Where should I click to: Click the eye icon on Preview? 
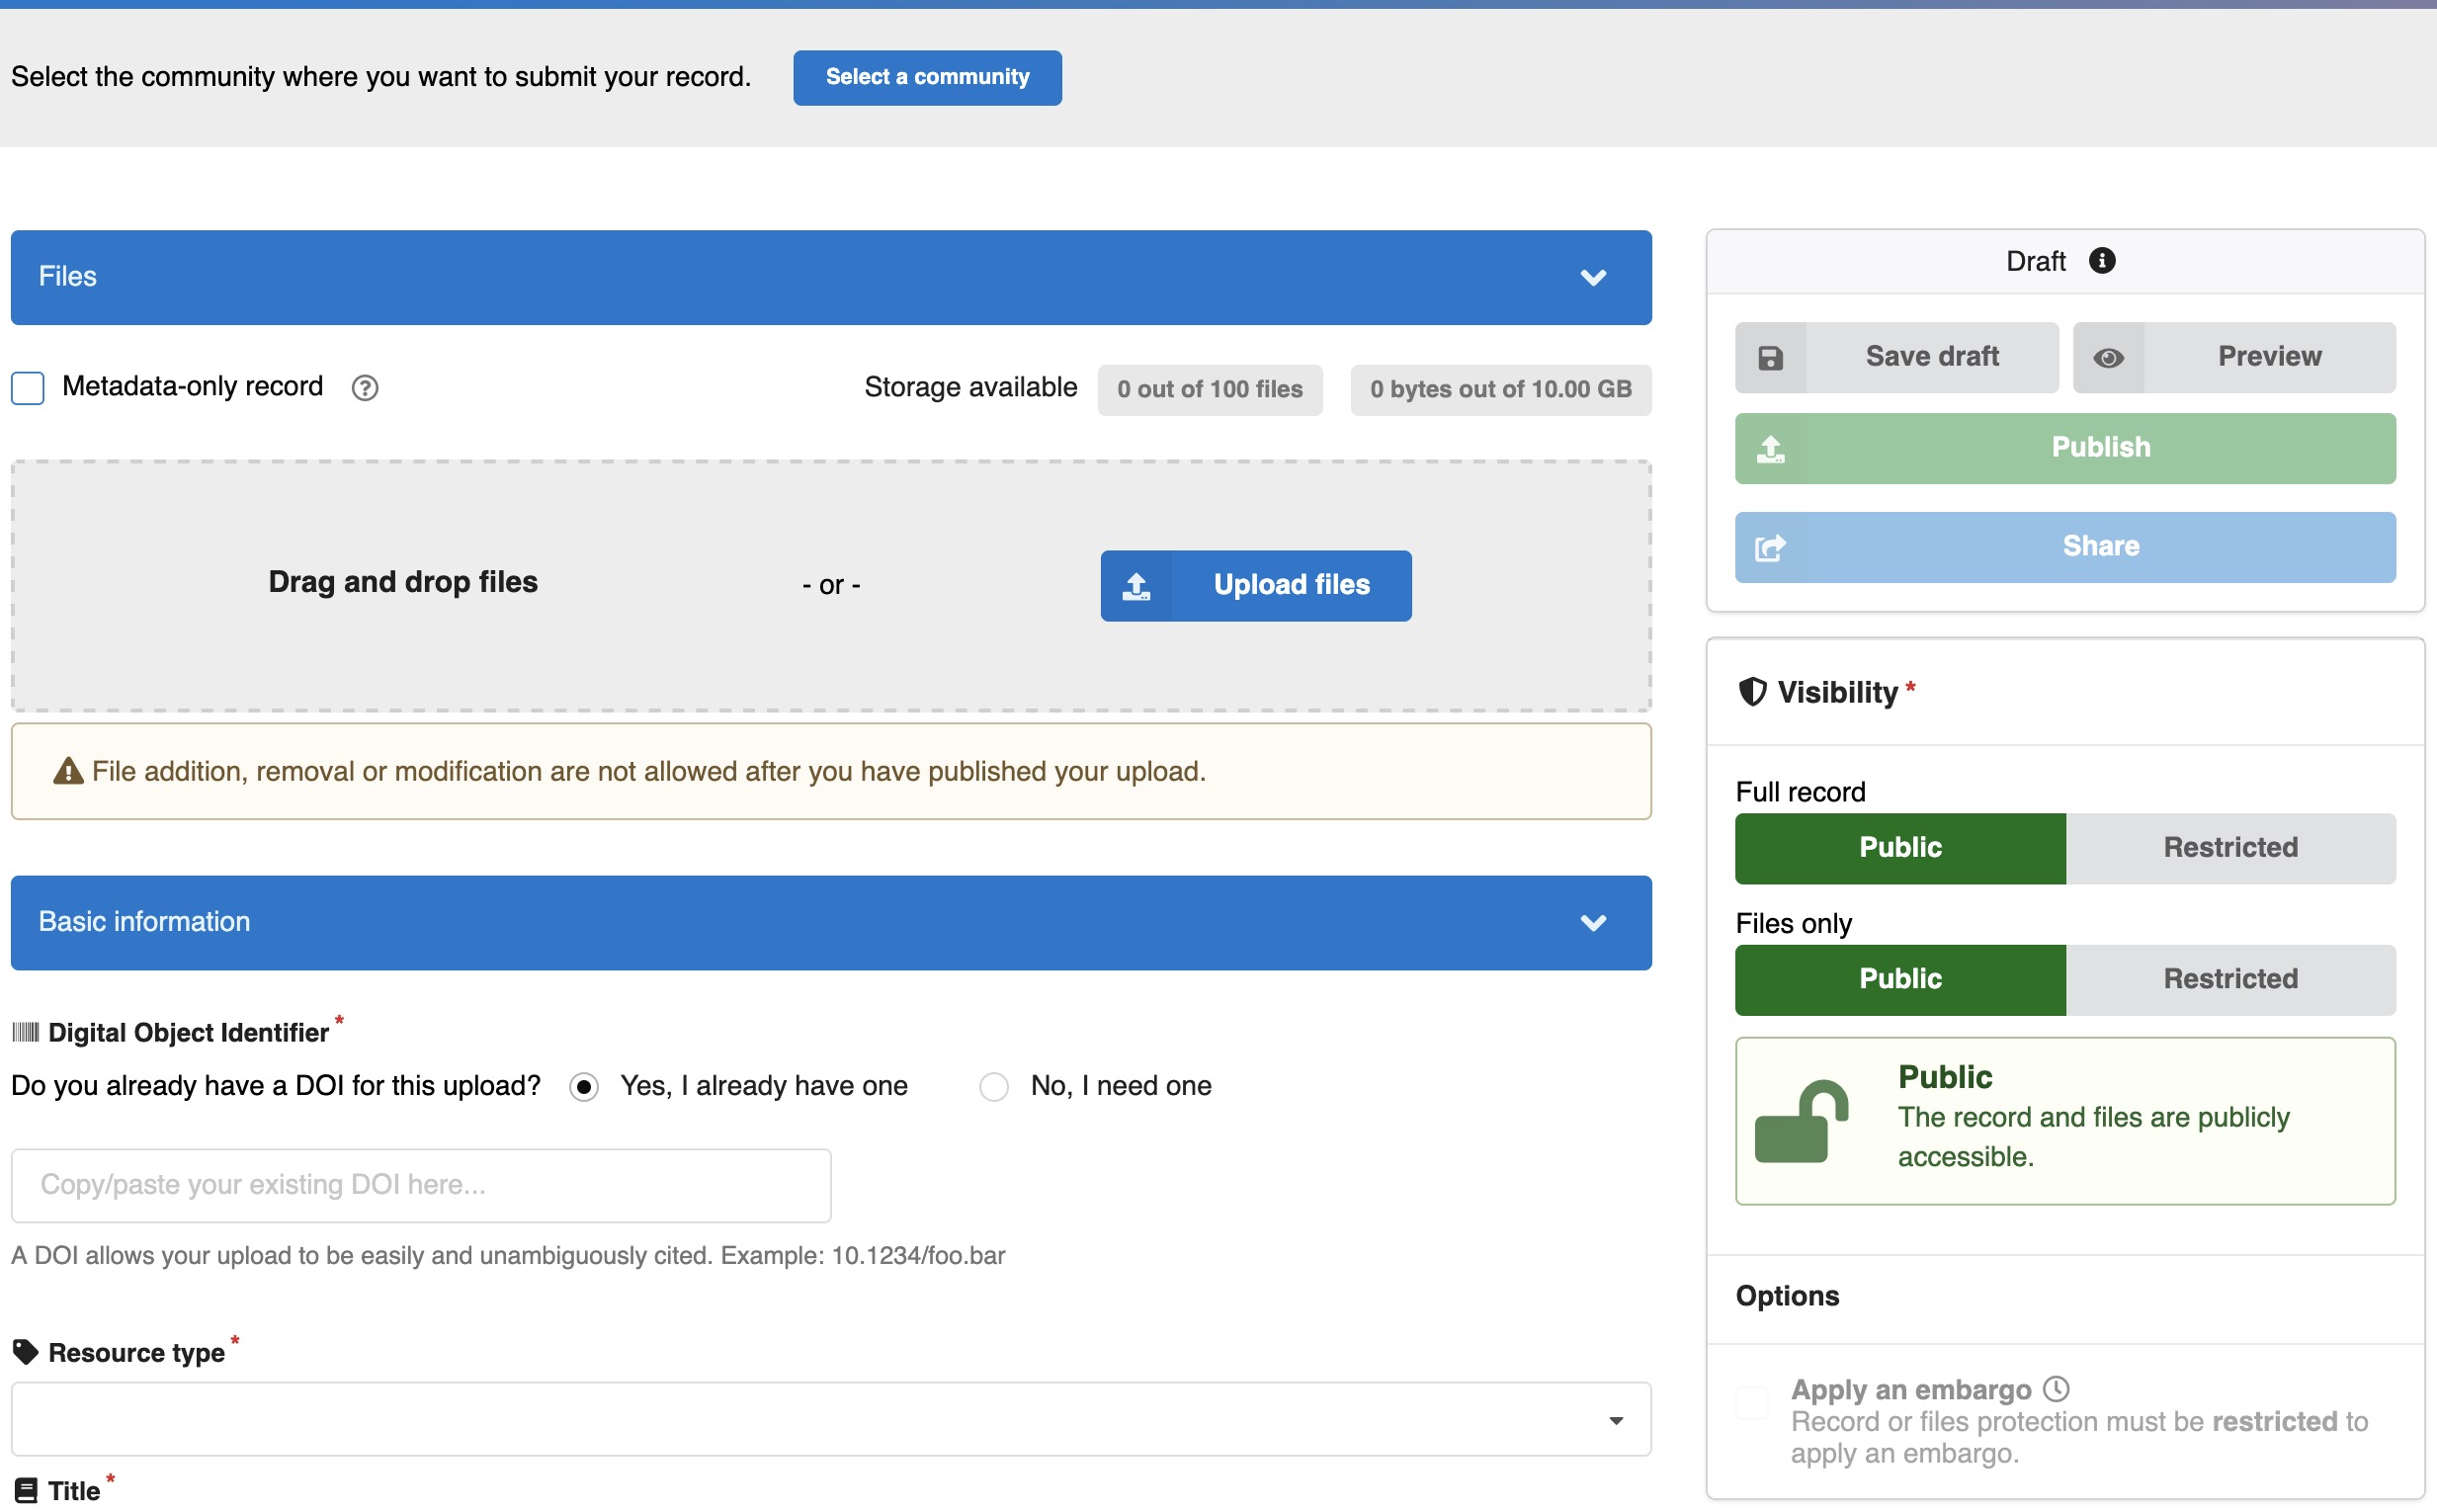[2109, 358]
